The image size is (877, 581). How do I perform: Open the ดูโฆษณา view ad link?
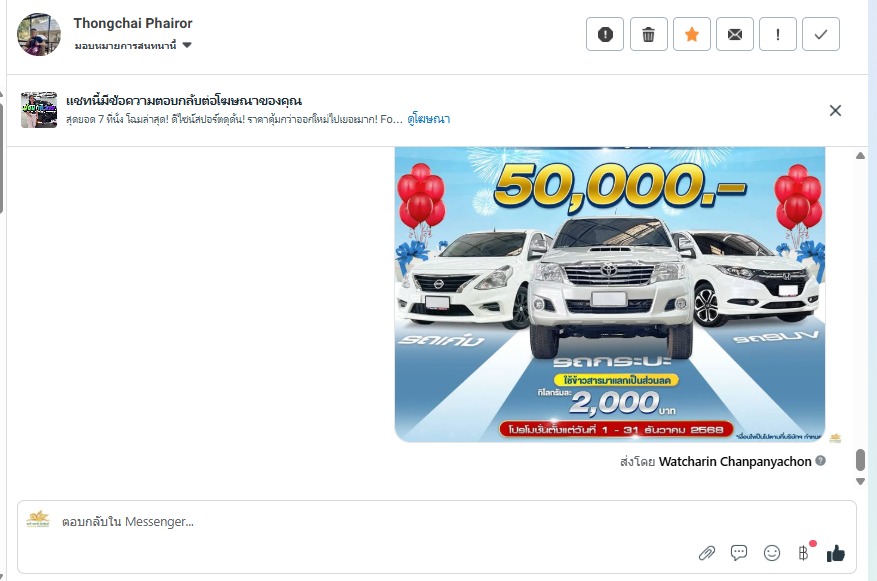point(428,119)
